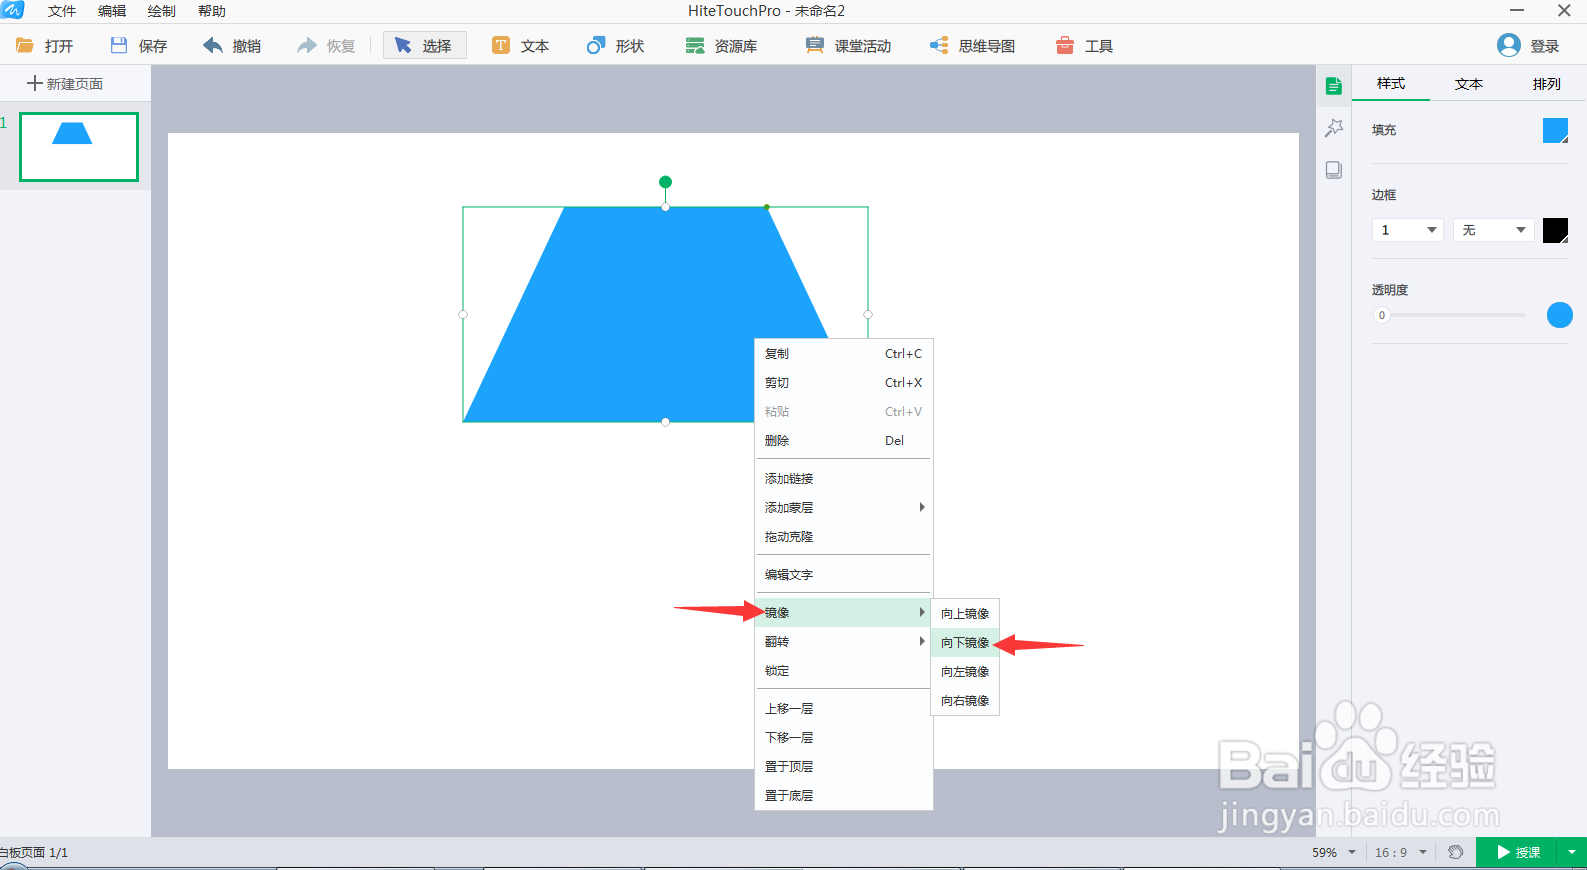
Task: Click the undo-rotate icon in status bar
Action: (x=1456, y=852)
